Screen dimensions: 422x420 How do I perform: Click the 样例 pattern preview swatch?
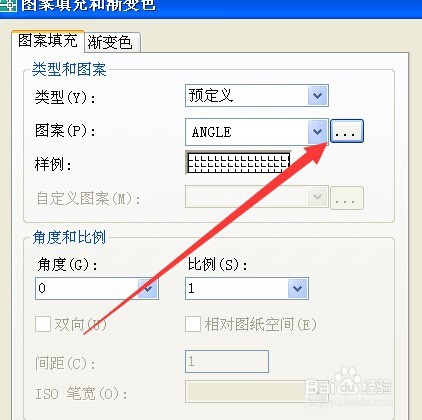[x=238, y=163]
